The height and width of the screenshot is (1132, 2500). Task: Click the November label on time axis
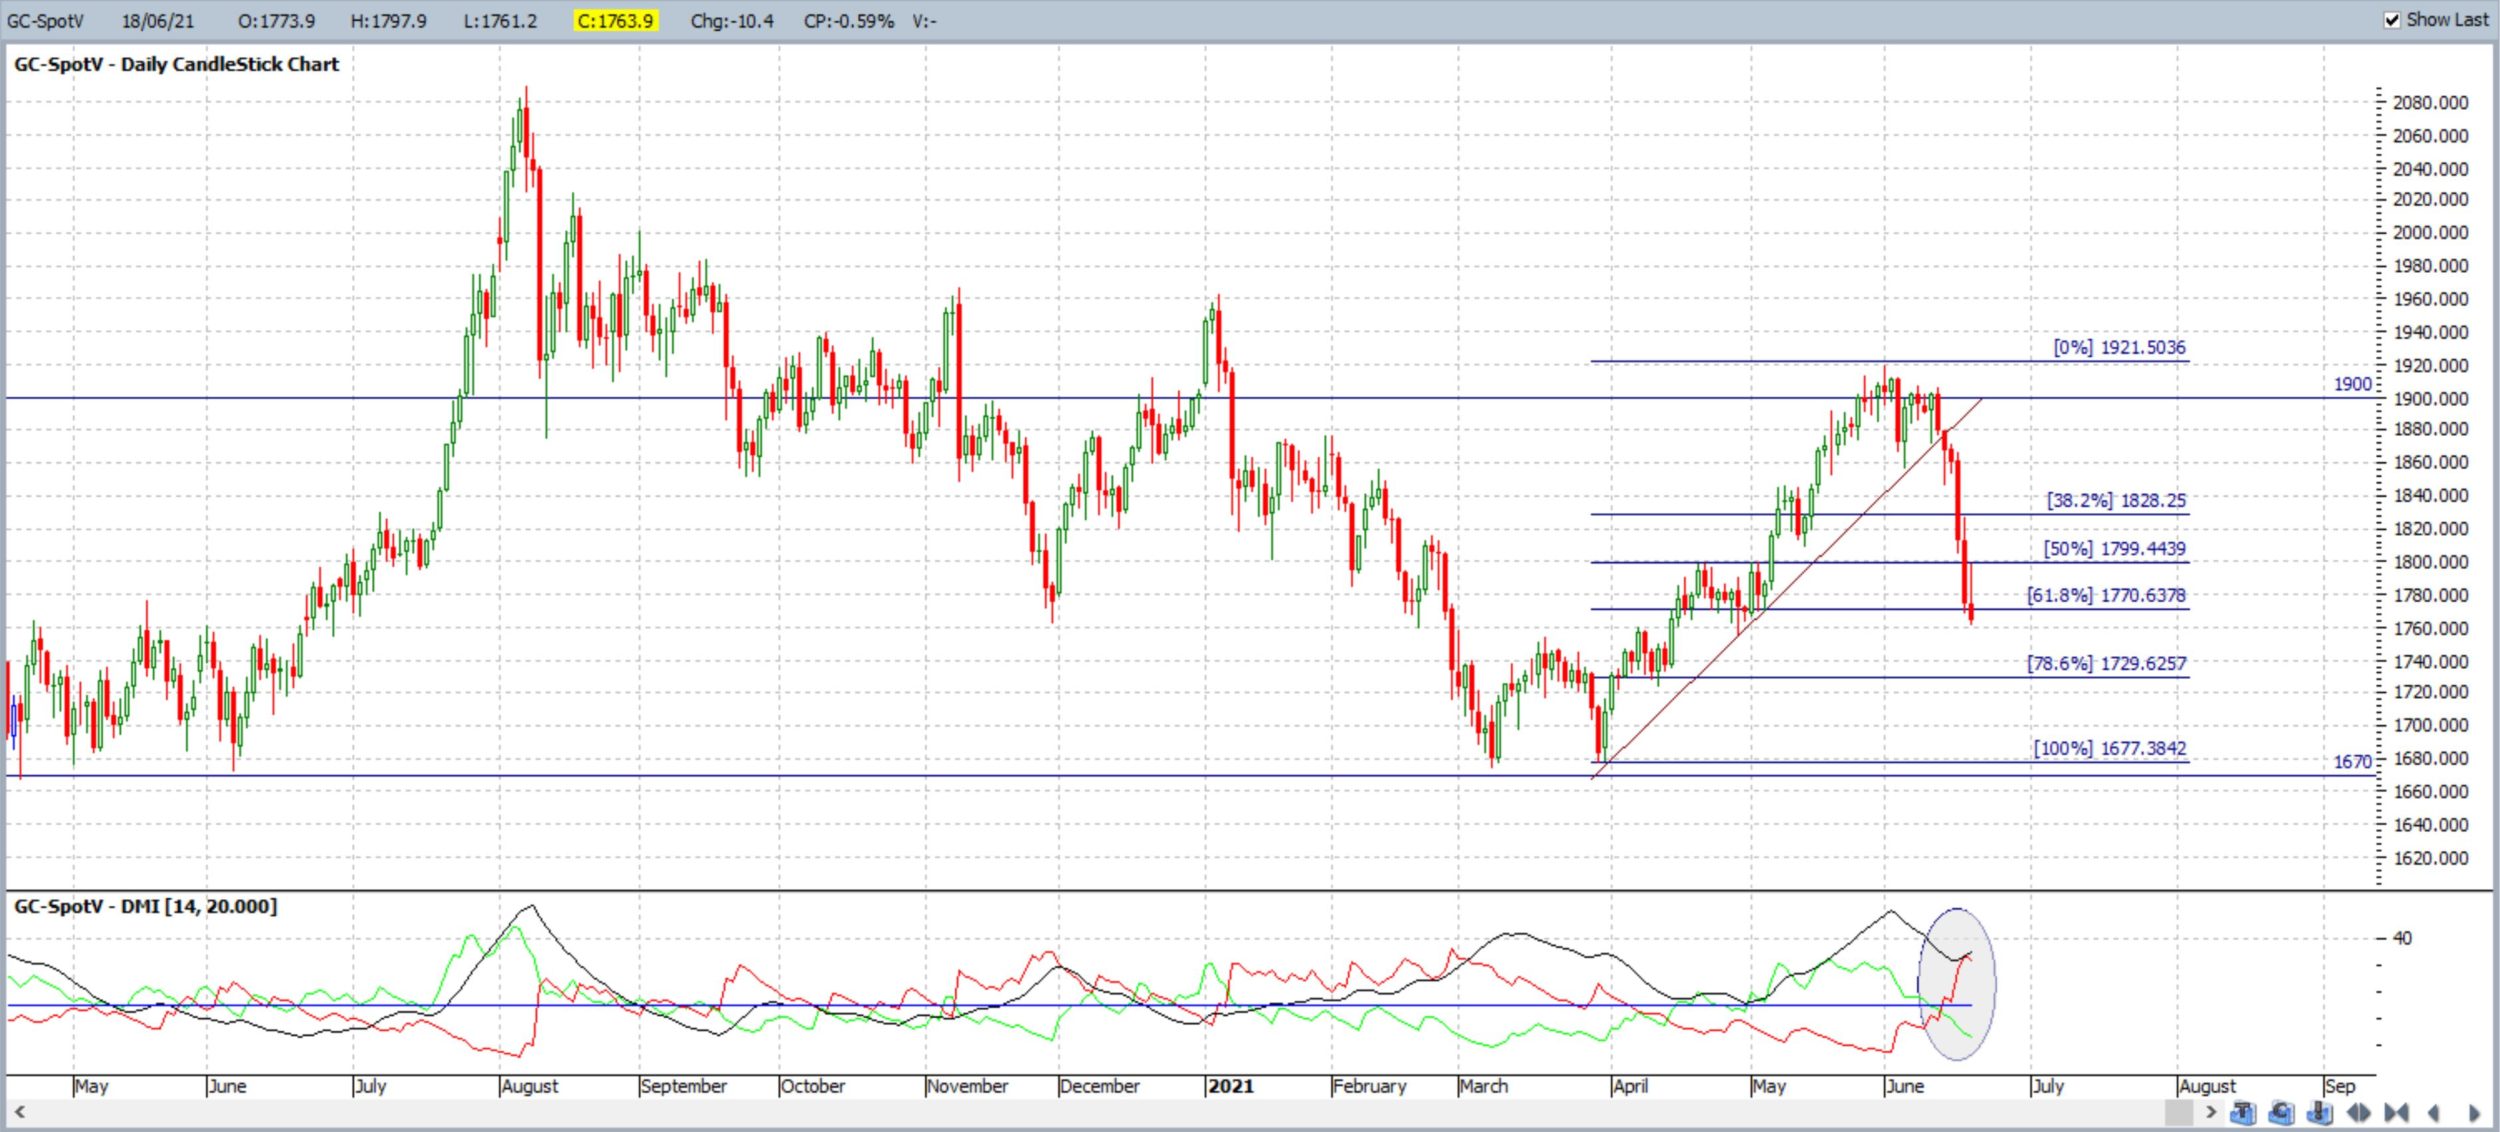967,1086
